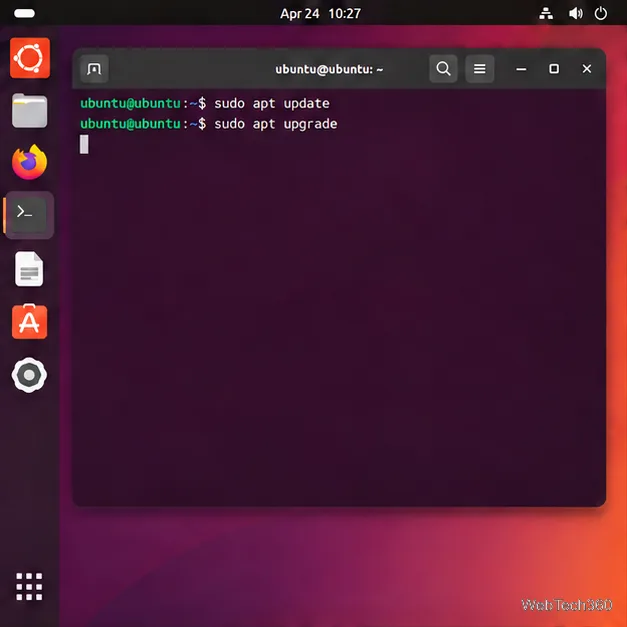Close the terminal window
This screenshot has width=627, height=627.
587,69
